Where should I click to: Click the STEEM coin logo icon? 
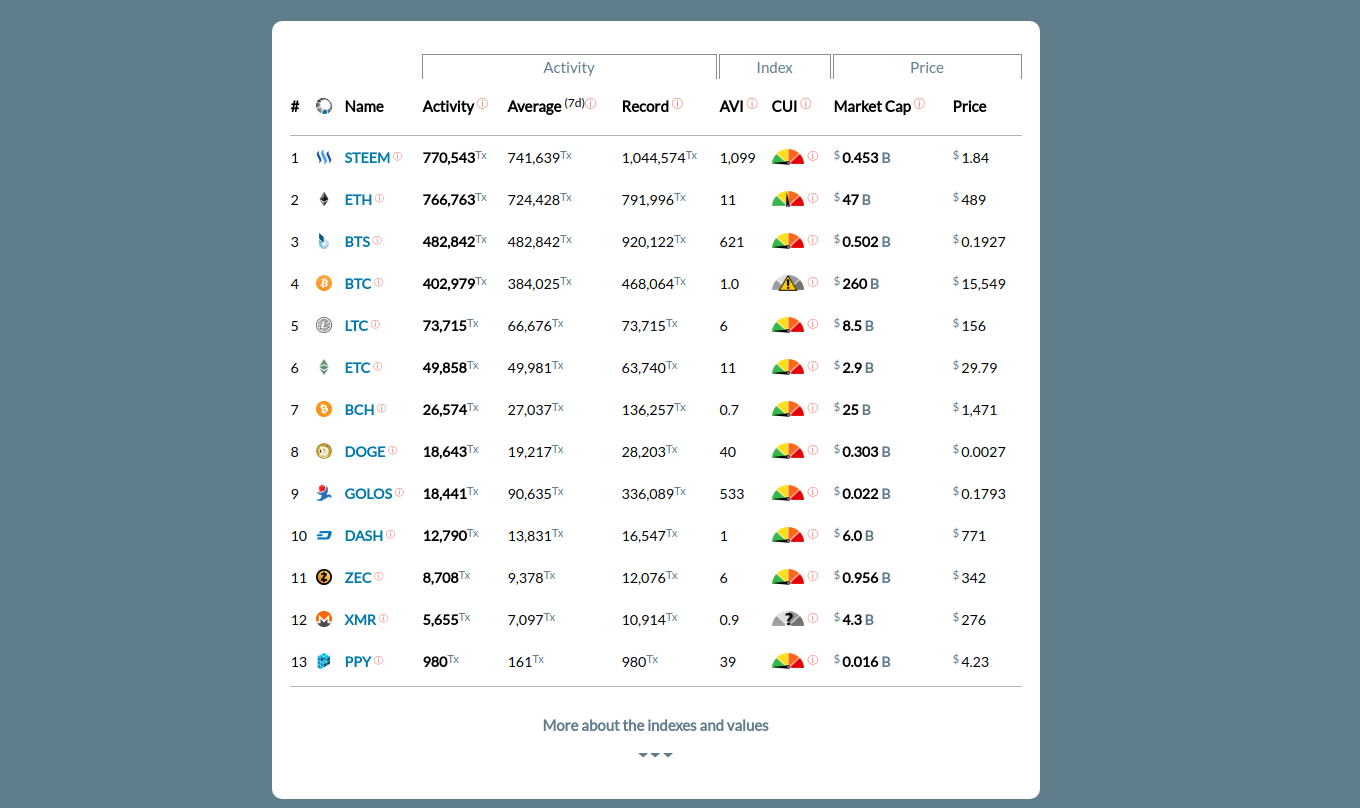[324, 157]
